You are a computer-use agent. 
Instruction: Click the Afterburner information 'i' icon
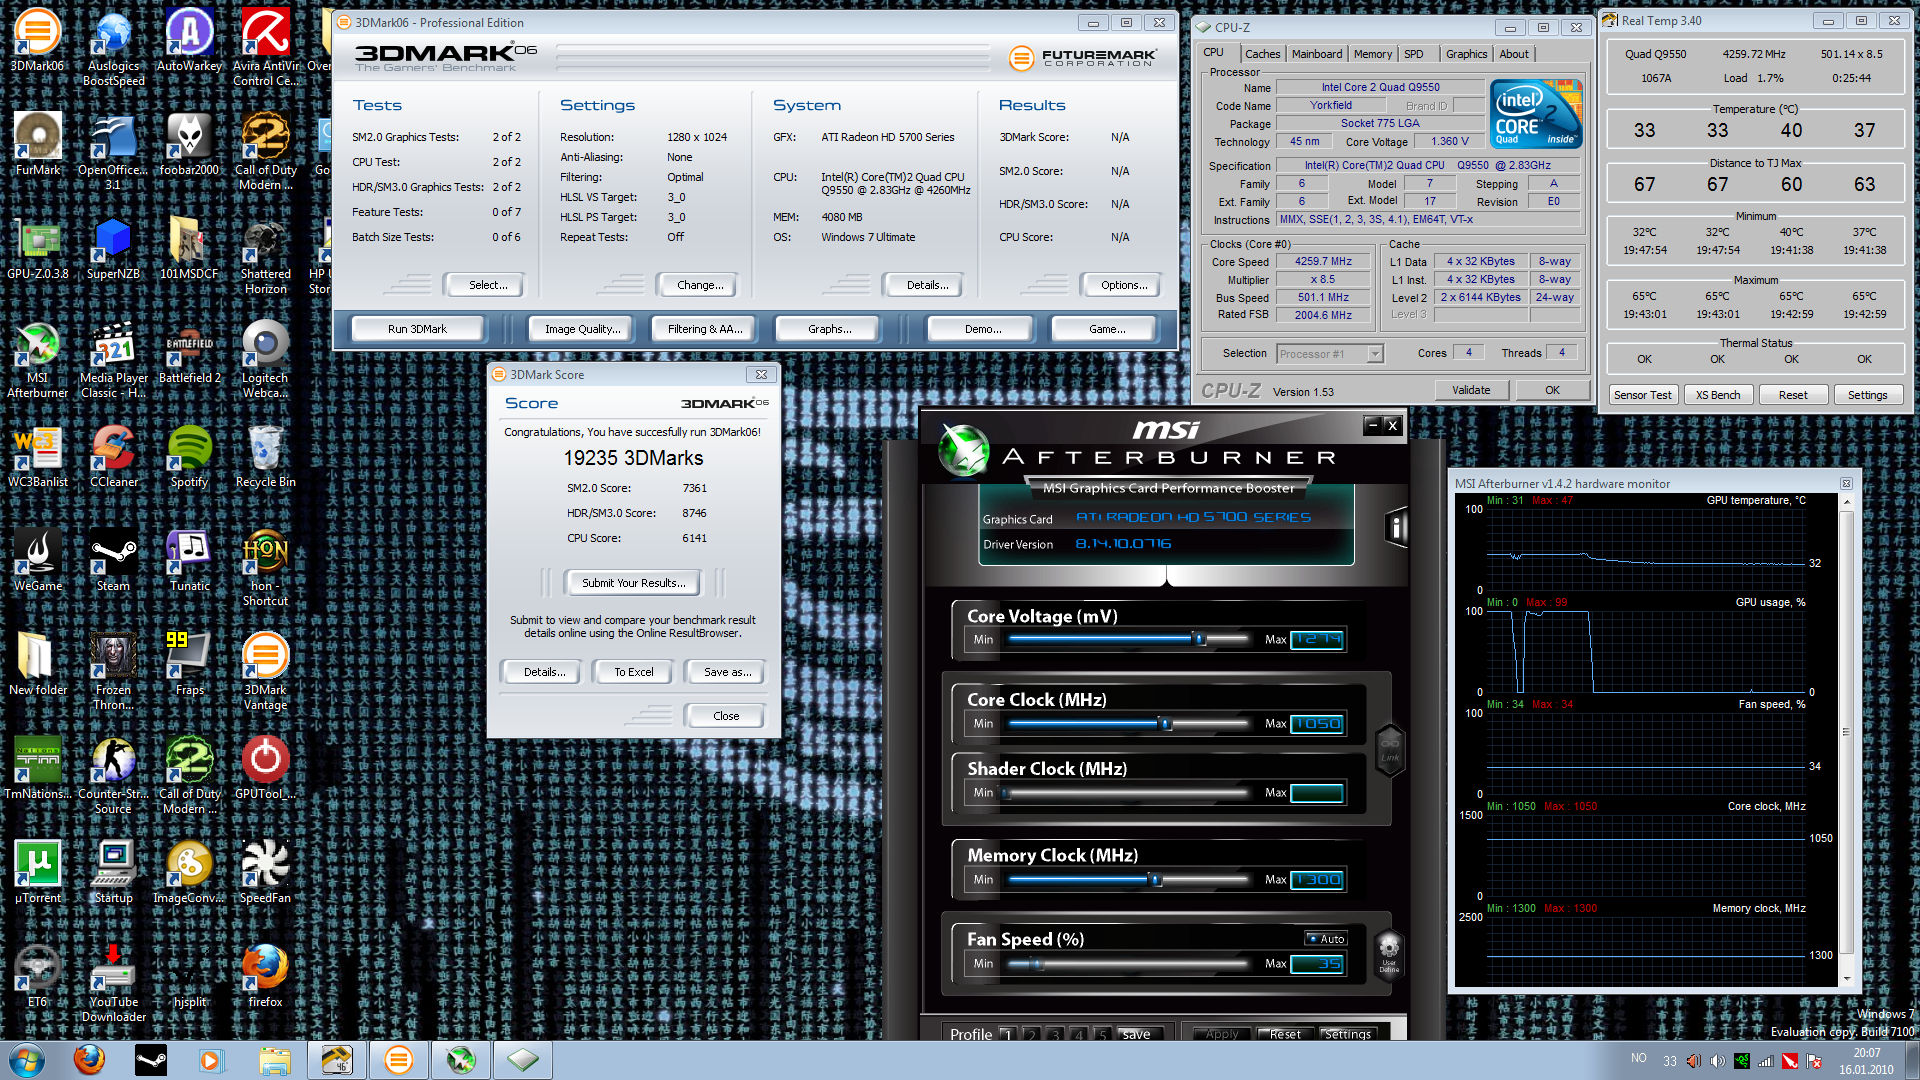1397,527
